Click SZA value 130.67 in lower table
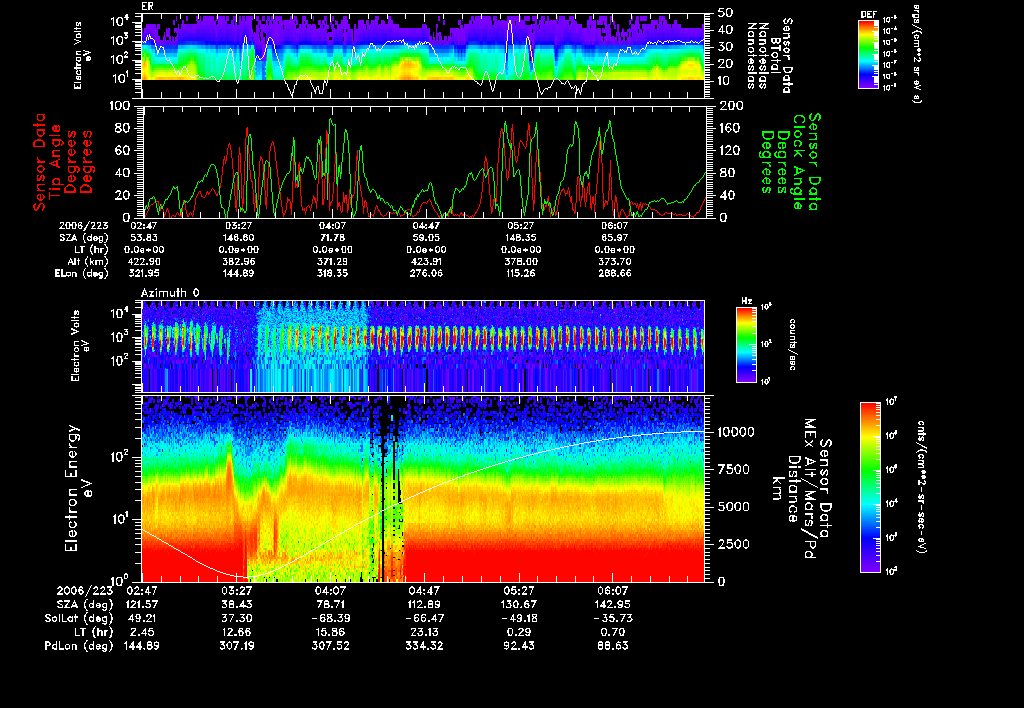Screen dimensions: 1024x708 pos(519,604)
